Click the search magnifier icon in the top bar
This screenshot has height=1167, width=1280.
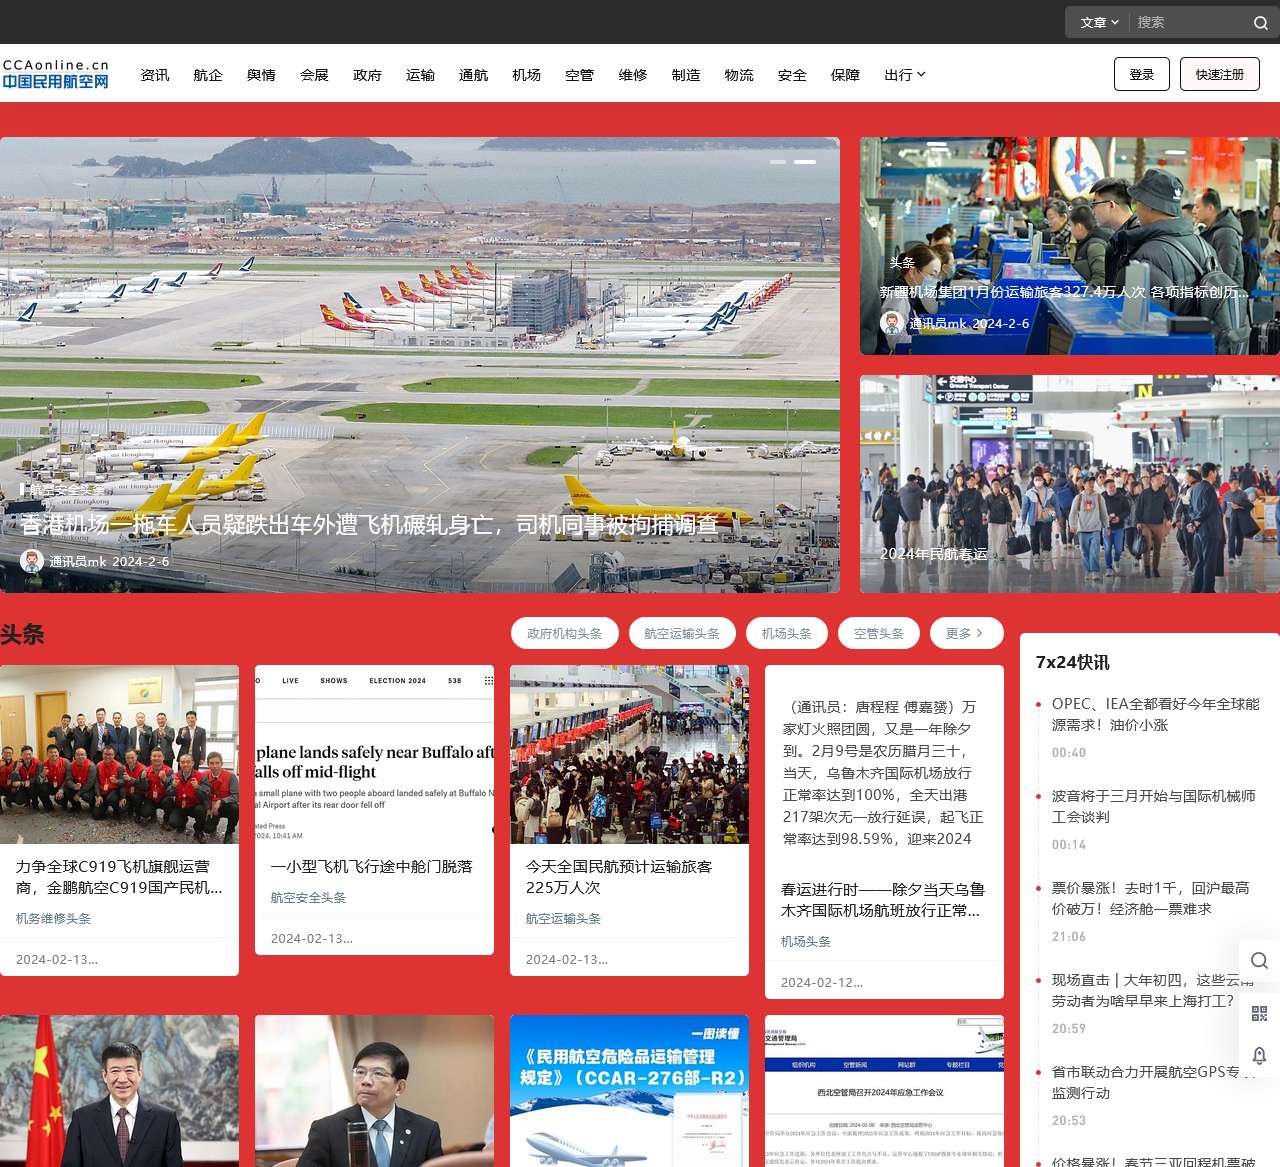pos(1261,22)
